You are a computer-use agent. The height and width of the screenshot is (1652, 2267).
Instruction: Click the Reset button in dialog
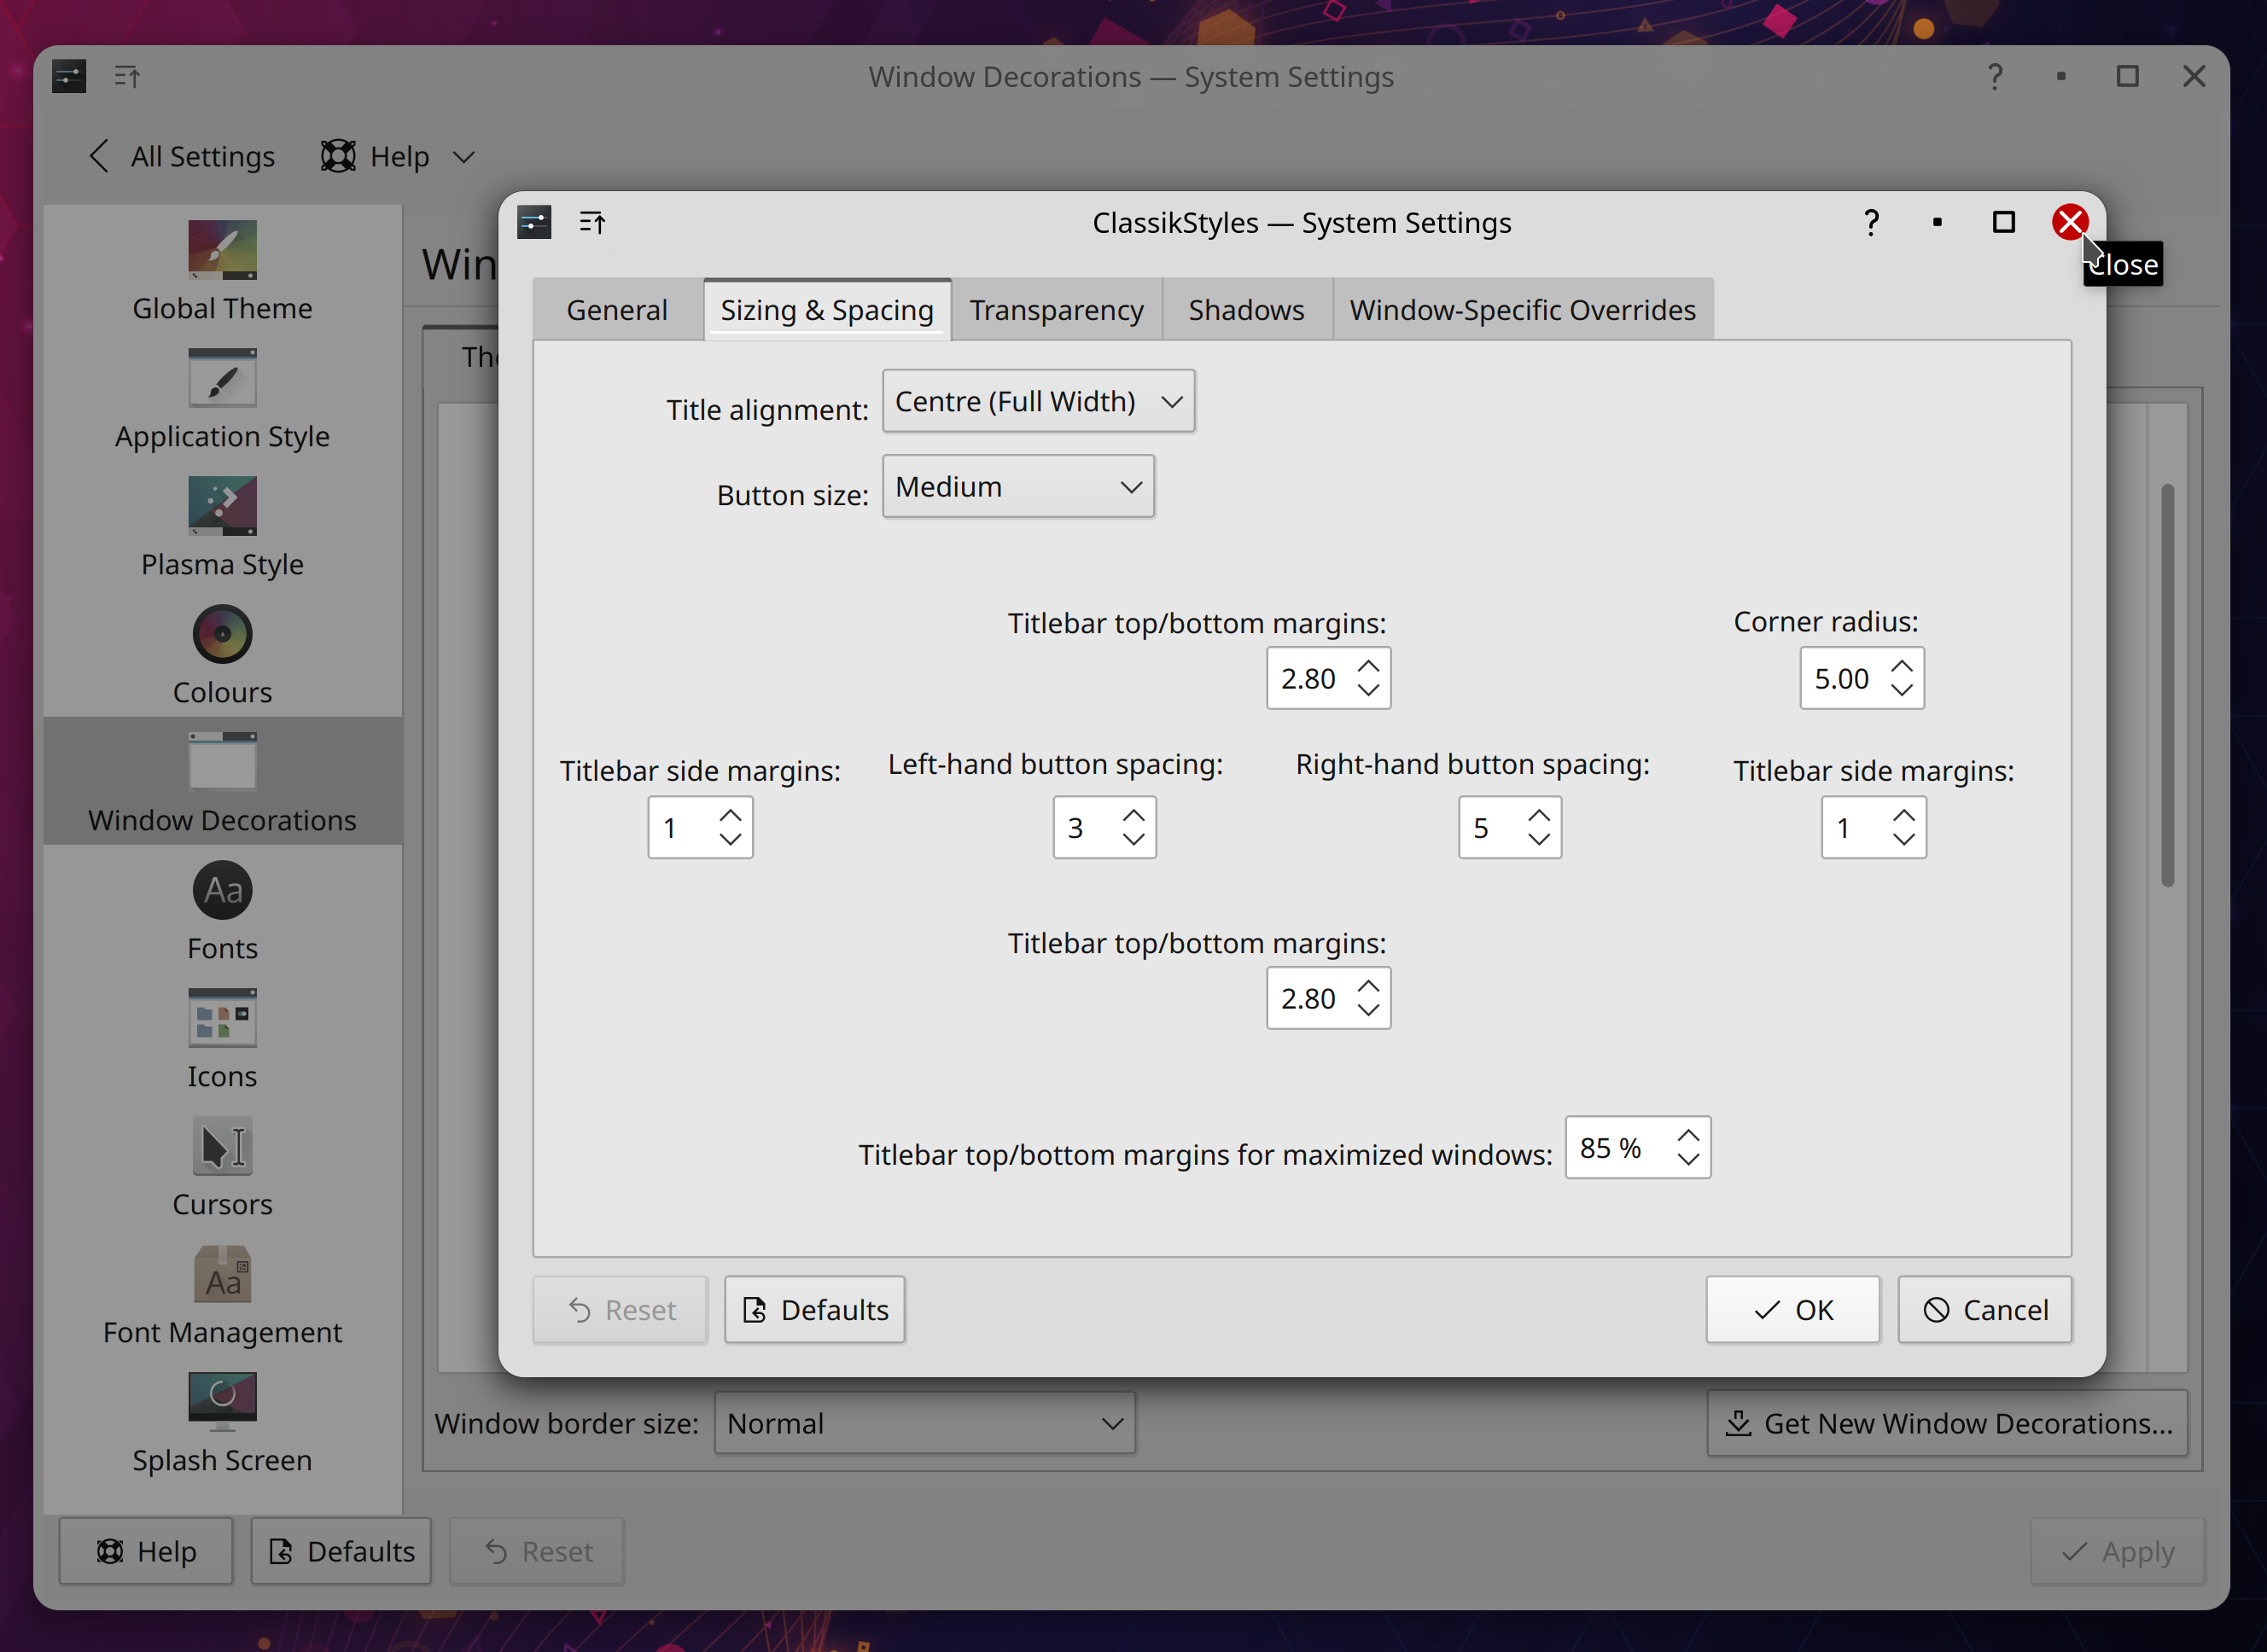[620, 1309]
